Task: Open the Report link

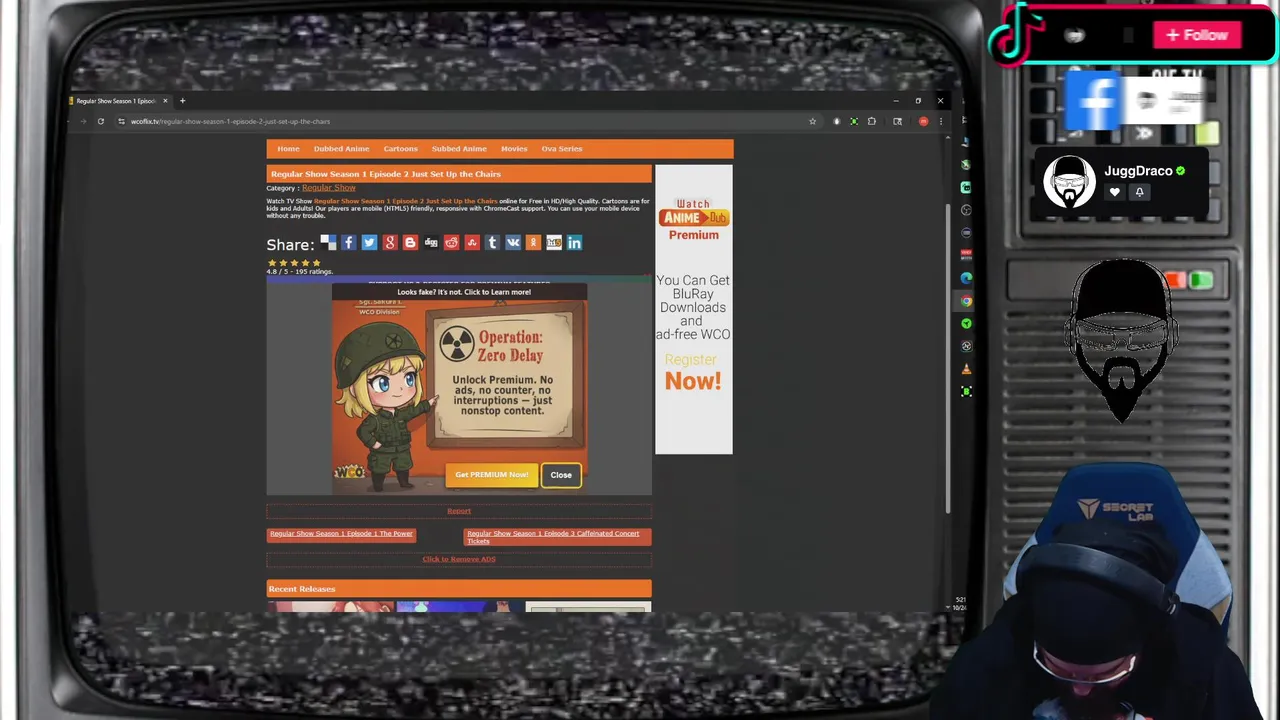Action: 459,511
